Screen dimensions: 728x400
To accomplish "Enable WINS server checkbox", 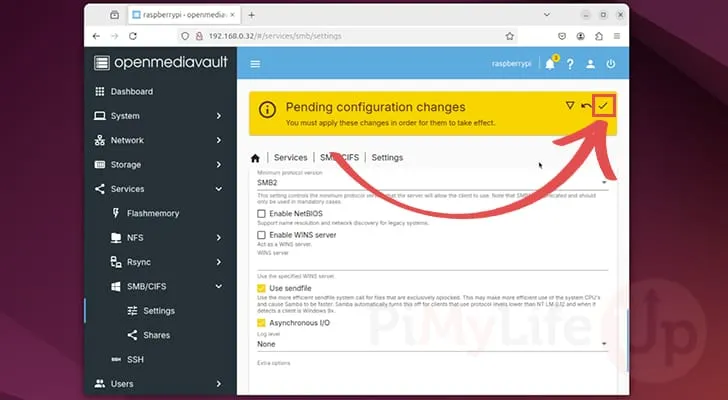I will coord(261,235).
